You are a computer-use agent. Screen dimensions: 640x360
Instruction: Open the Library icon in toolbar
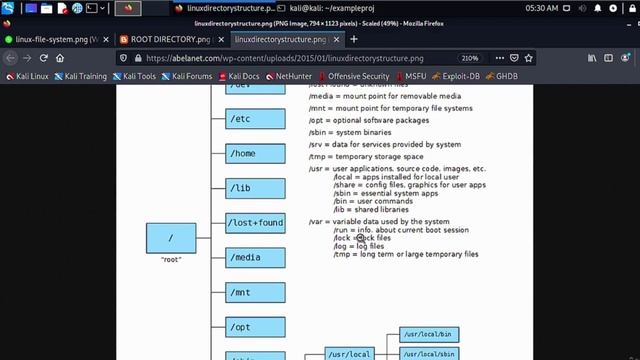pos(592,58)
